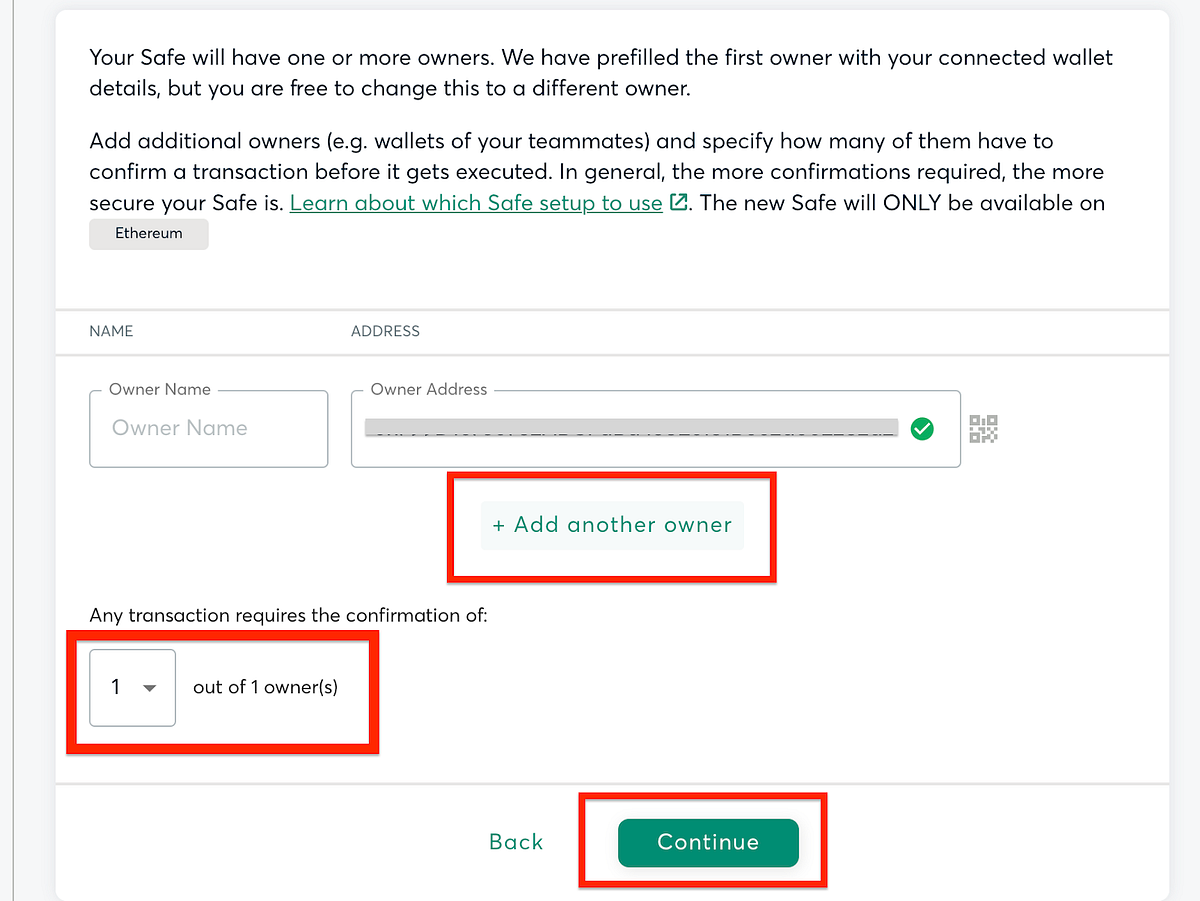Open 'Learn about which Safe setup to use'
The width and height of the screenshot is (1200, 901).
tap(476, 203)
